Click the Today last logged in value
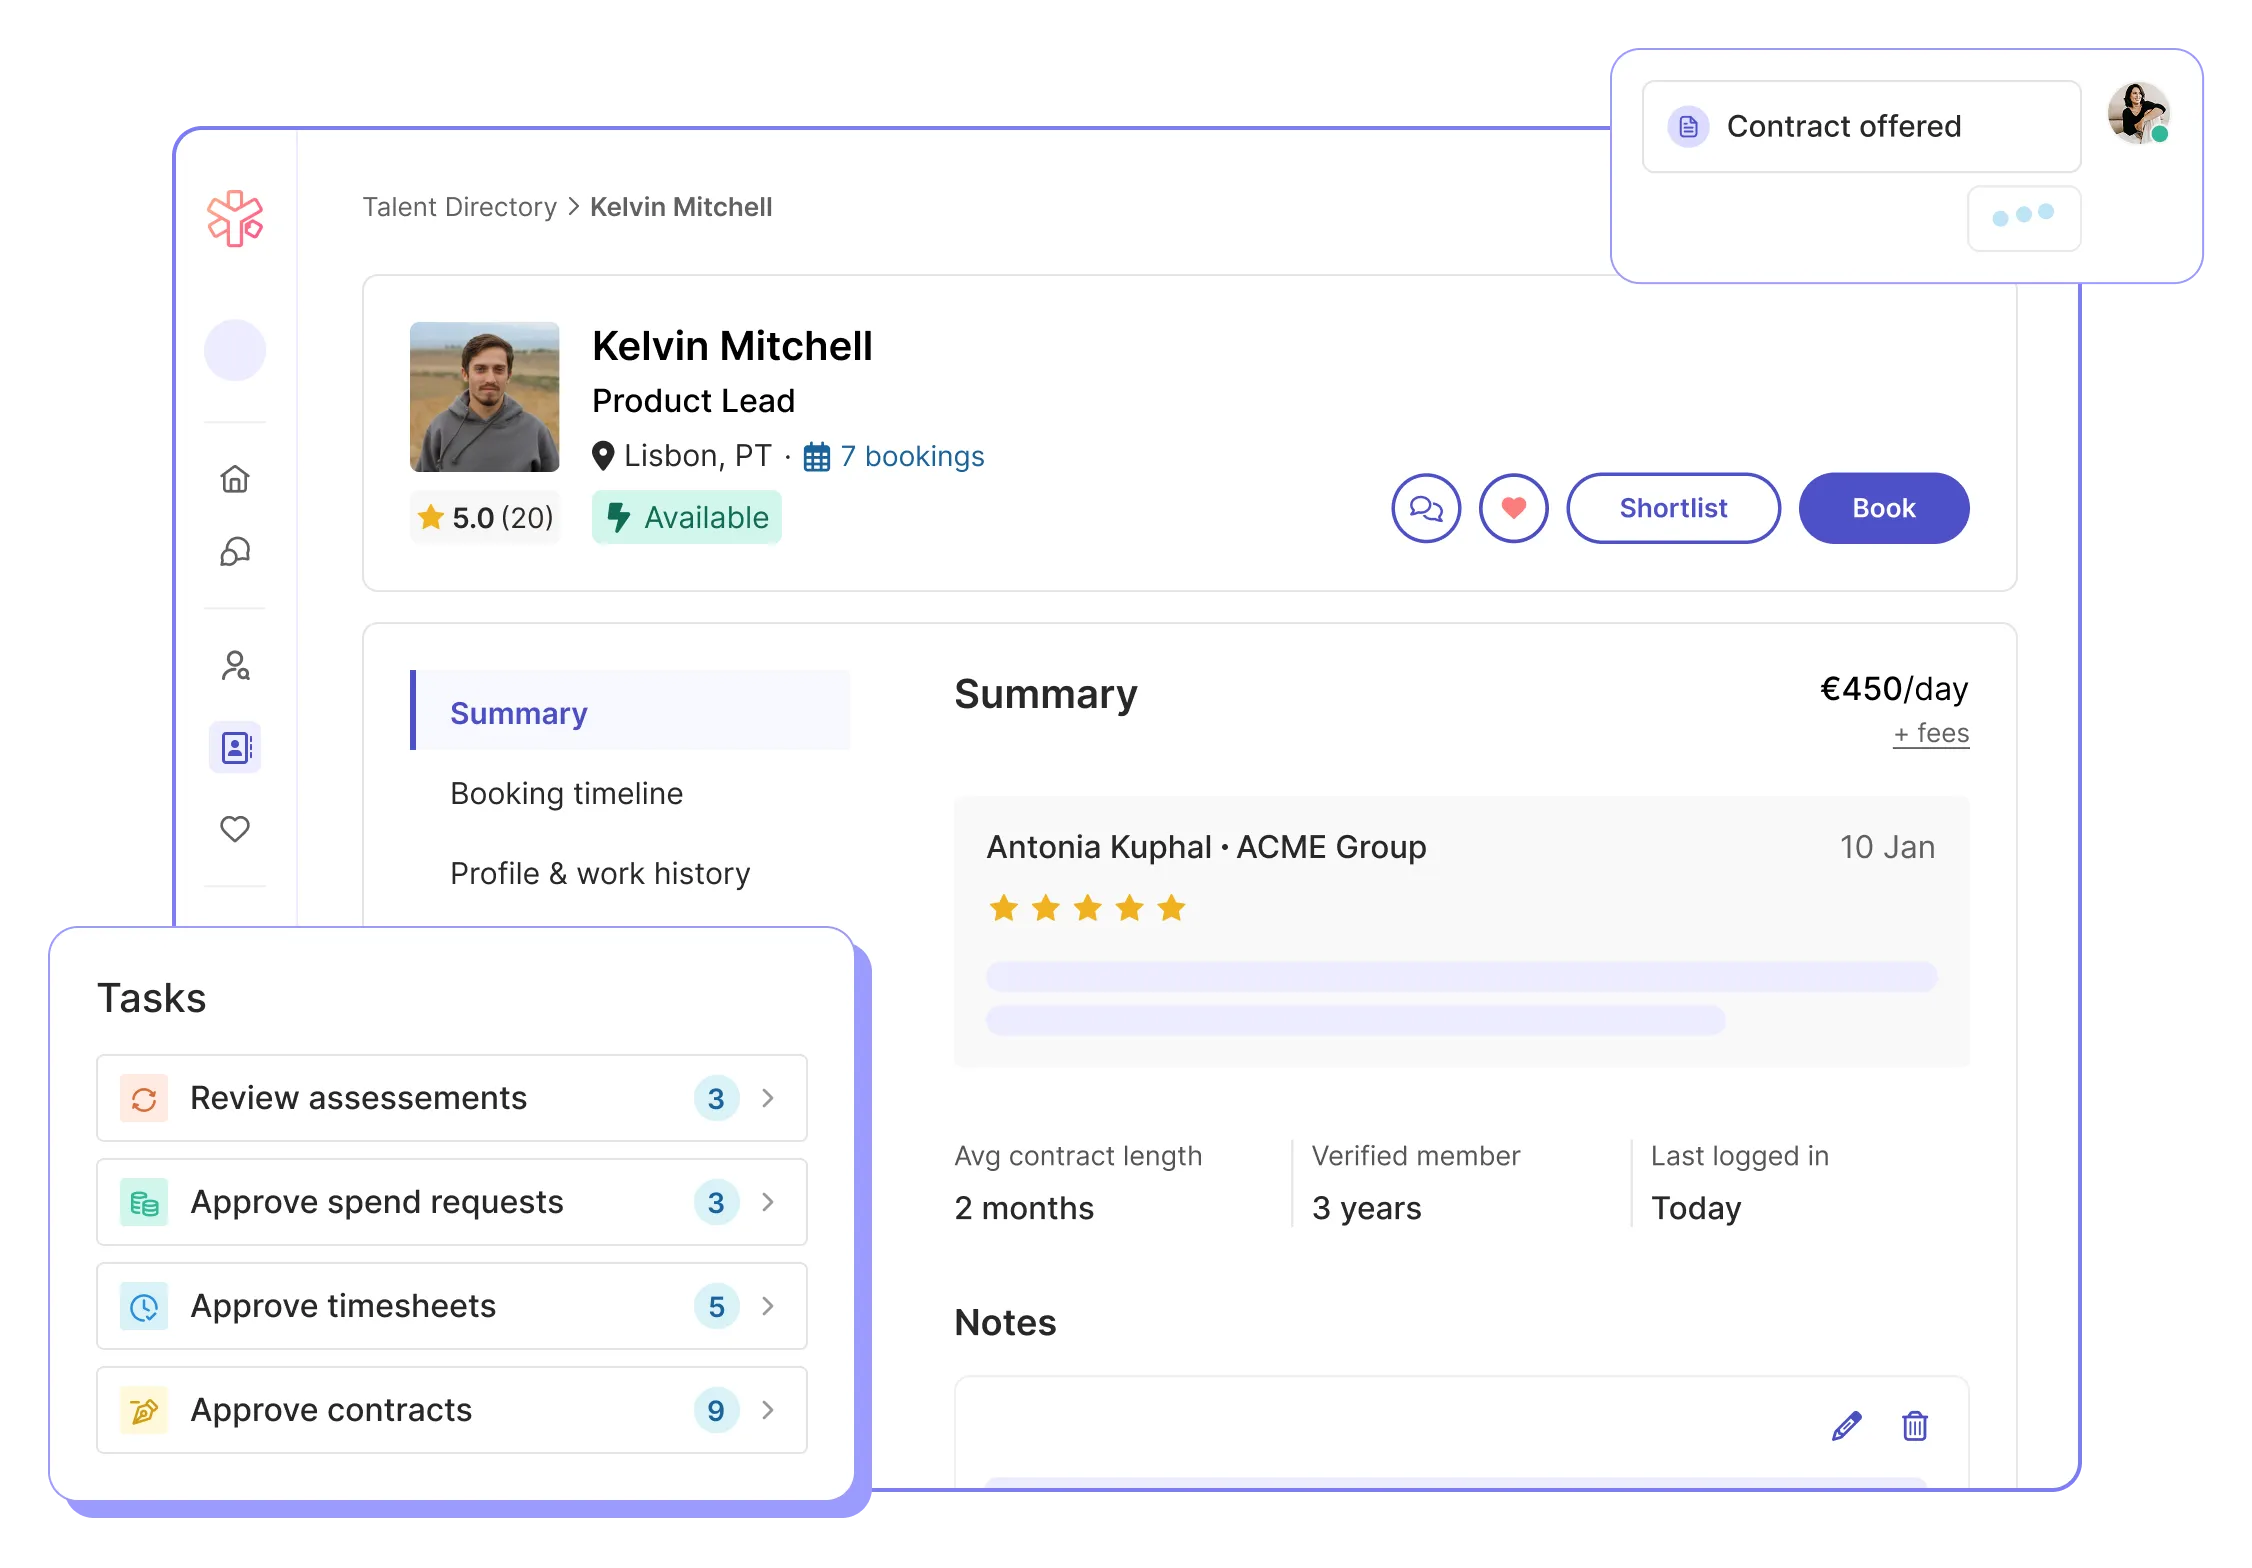This screenshot has height=1568, width=2252. tap(1696, 1208)
